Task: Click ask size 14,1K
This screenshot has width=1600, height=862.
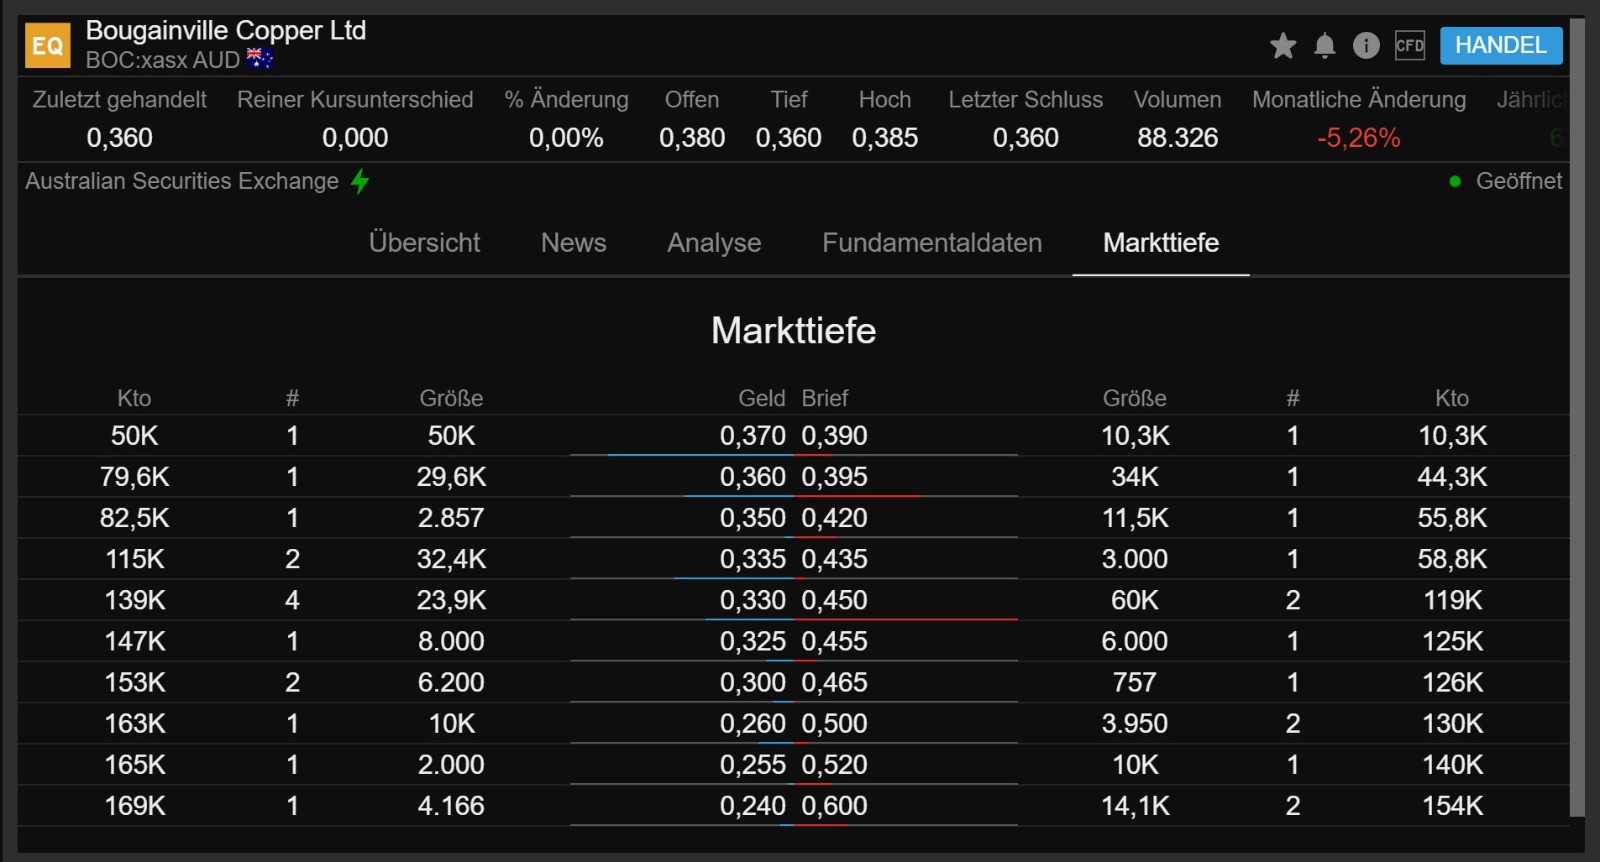Action: 1135,805
